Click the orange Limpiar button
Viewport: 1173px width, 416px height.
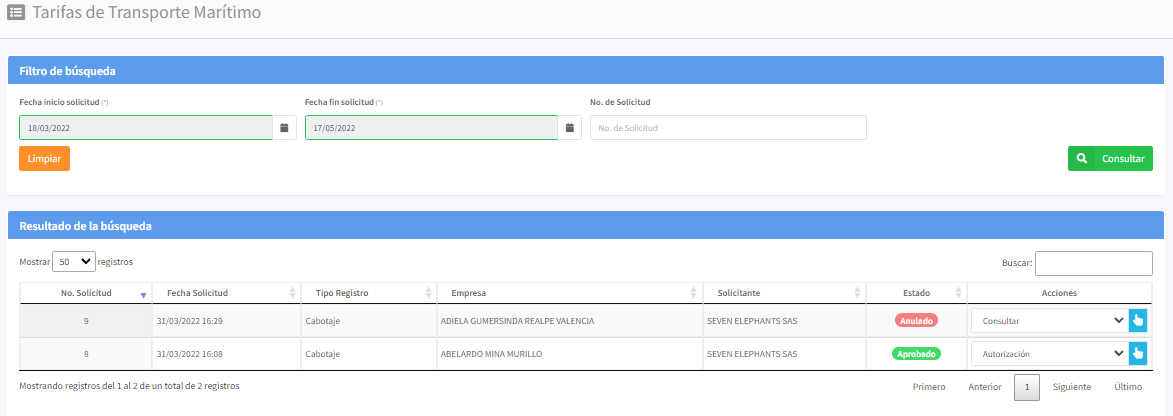click(44, 159)
